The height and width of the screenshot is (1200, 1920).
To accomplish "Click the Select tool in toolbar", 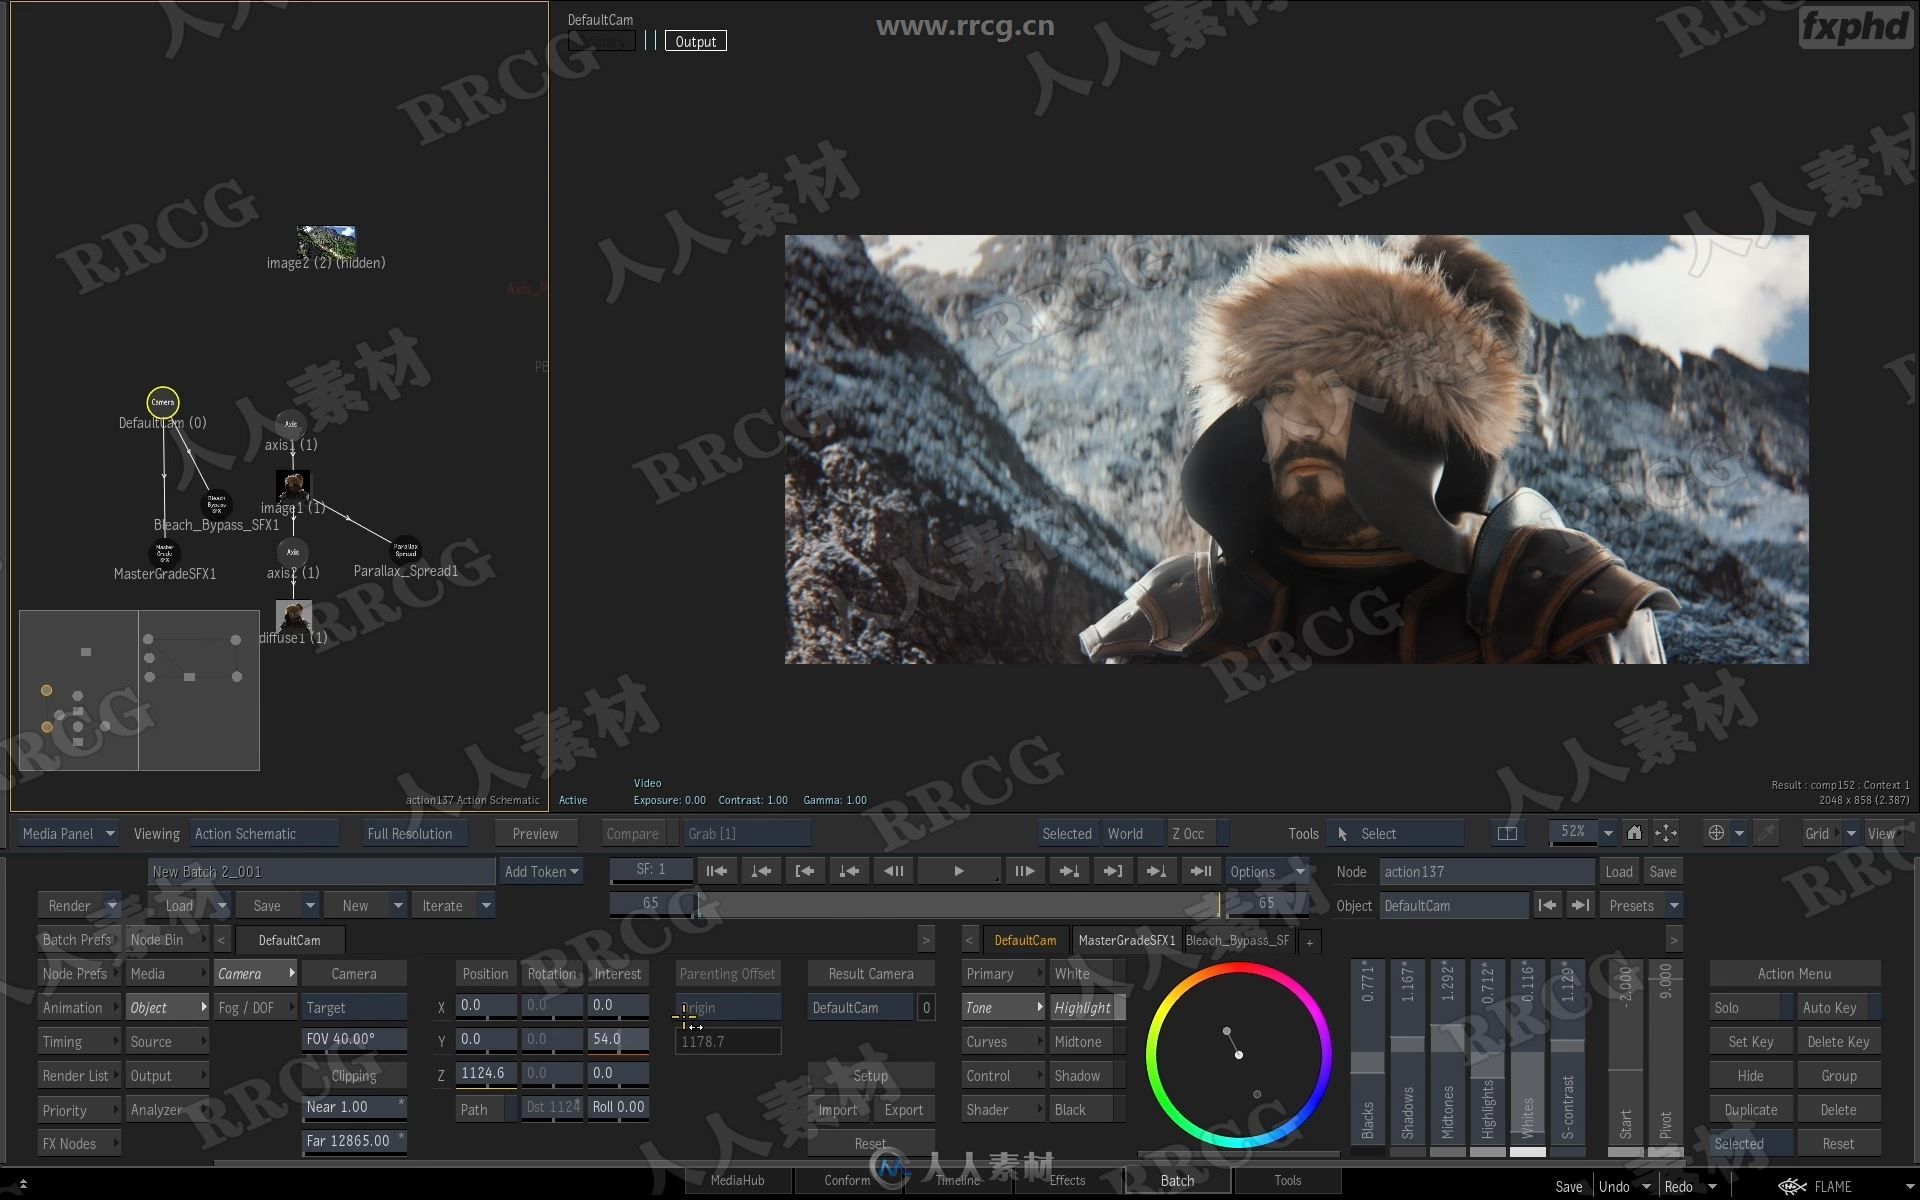I will pos(1382,832).
